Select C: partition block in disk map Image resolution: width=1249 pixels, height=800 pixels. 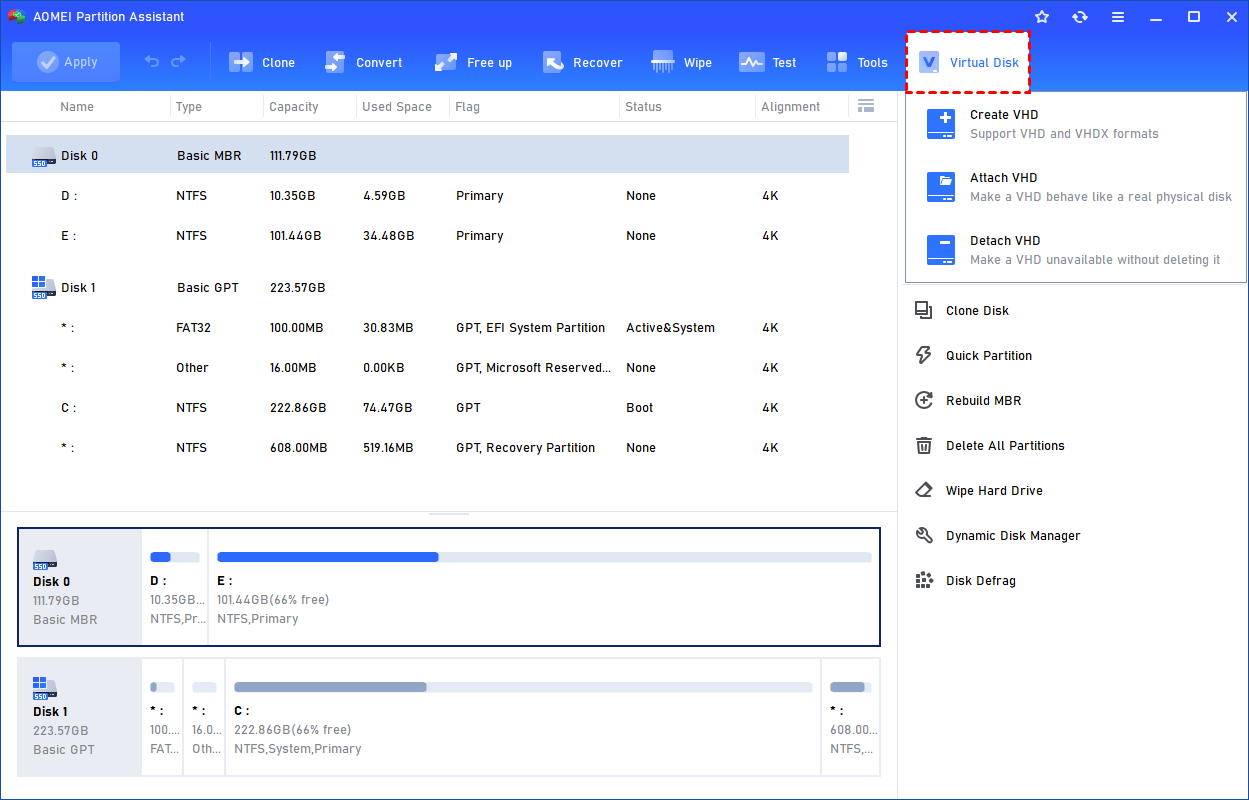click(x=523, y=717)
